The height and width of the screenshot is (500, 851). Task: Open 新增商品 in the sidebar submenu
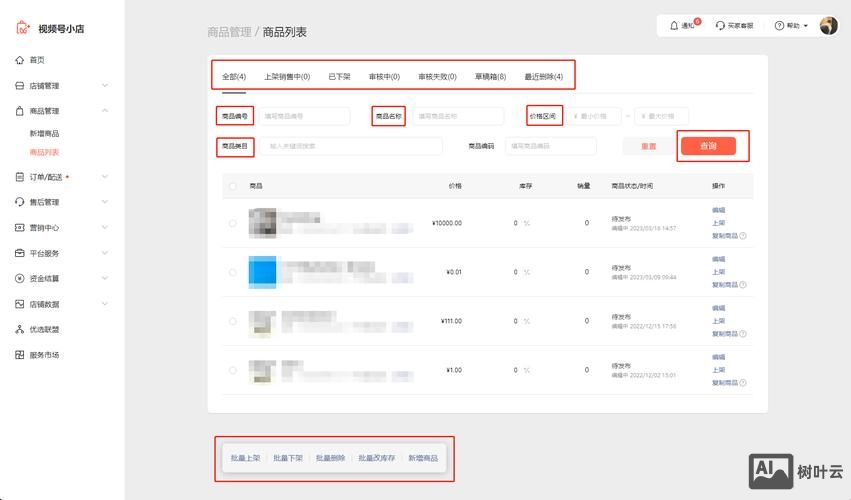tap(44, 134)
